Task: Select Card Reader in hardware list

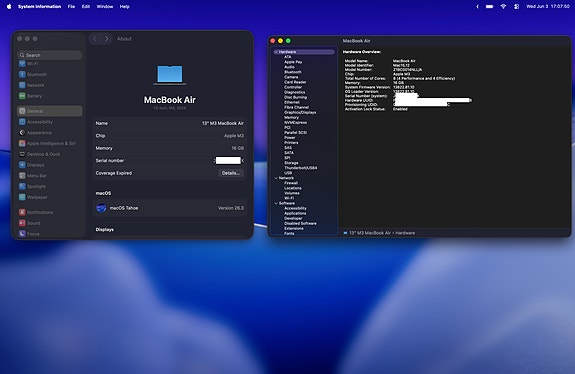Action: [x=295, y=82]
